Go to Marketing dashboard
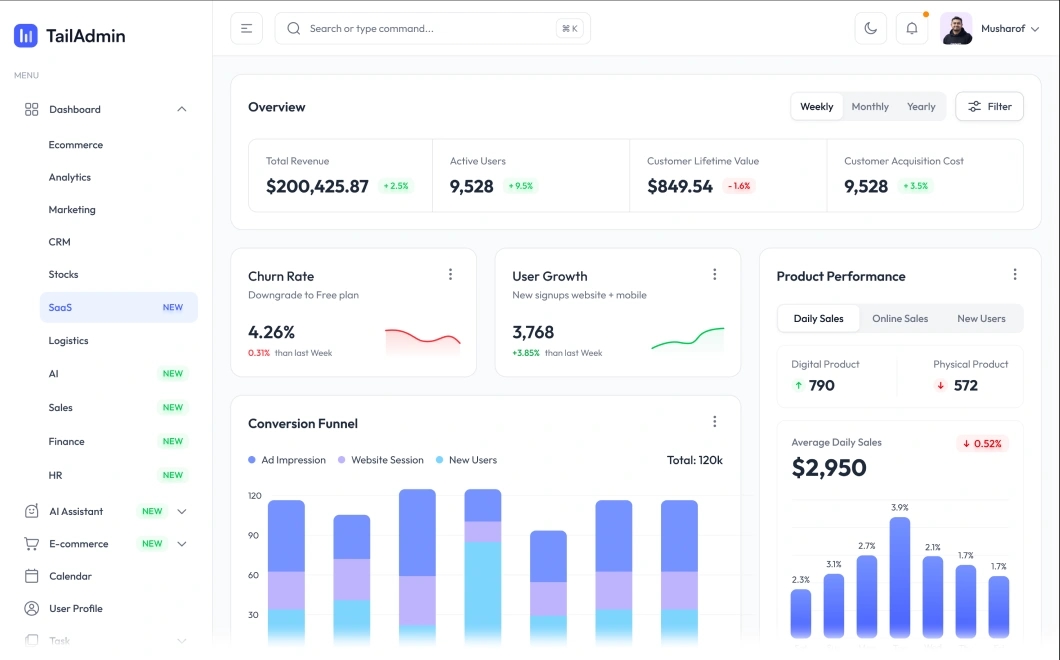1060x660 pixels. pos(72,210)
